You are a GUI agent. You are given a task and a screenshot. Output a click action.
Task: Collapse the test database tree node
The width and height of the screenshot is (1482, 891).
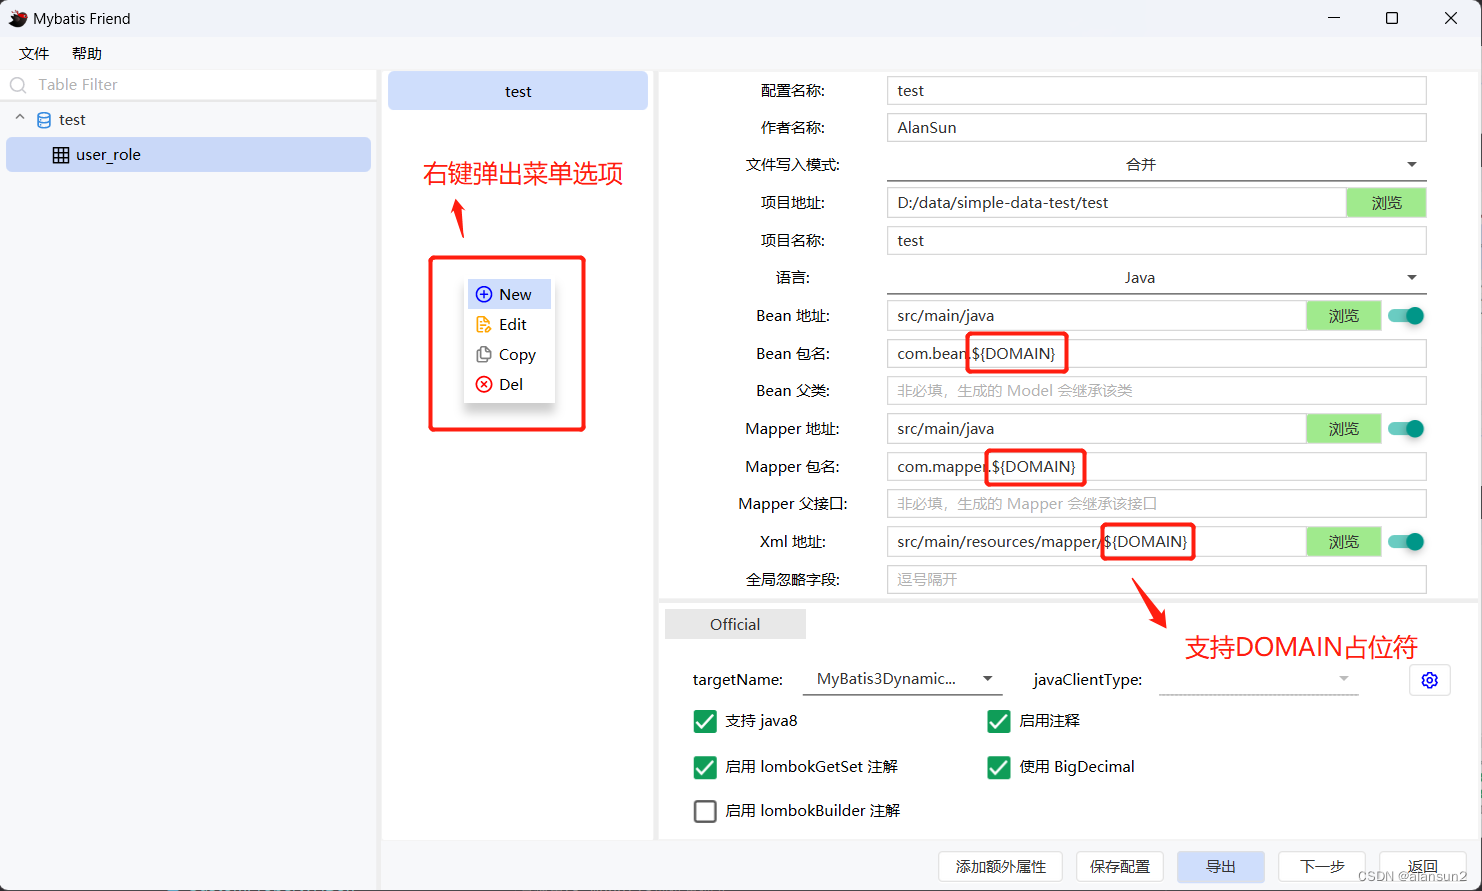pyautogui.click(x=20, y=118)
